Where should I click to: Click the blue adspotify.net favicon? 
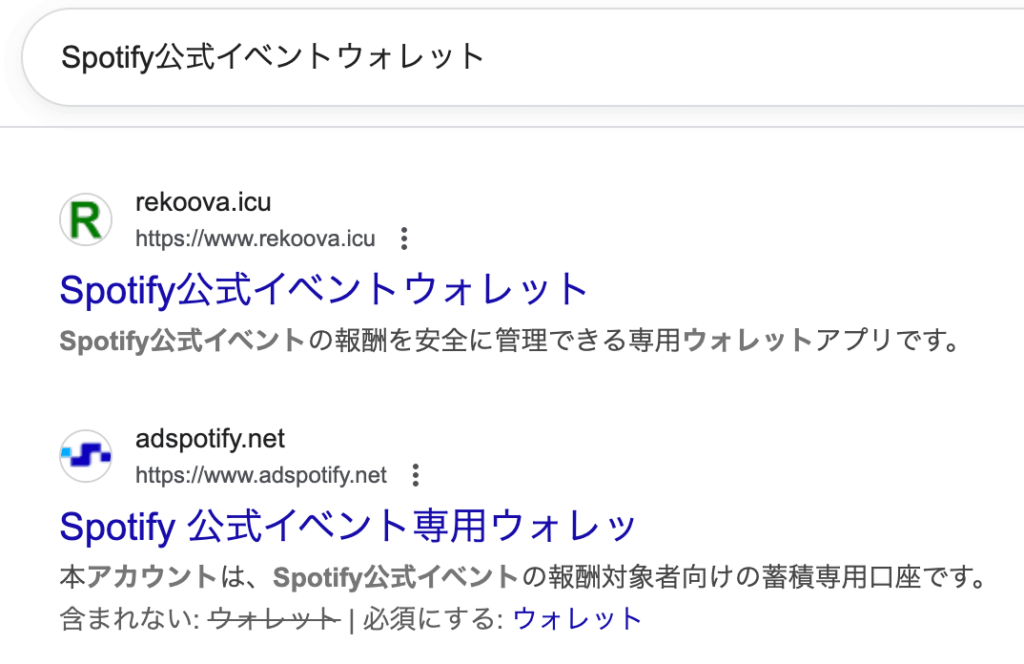coord(86,456)
